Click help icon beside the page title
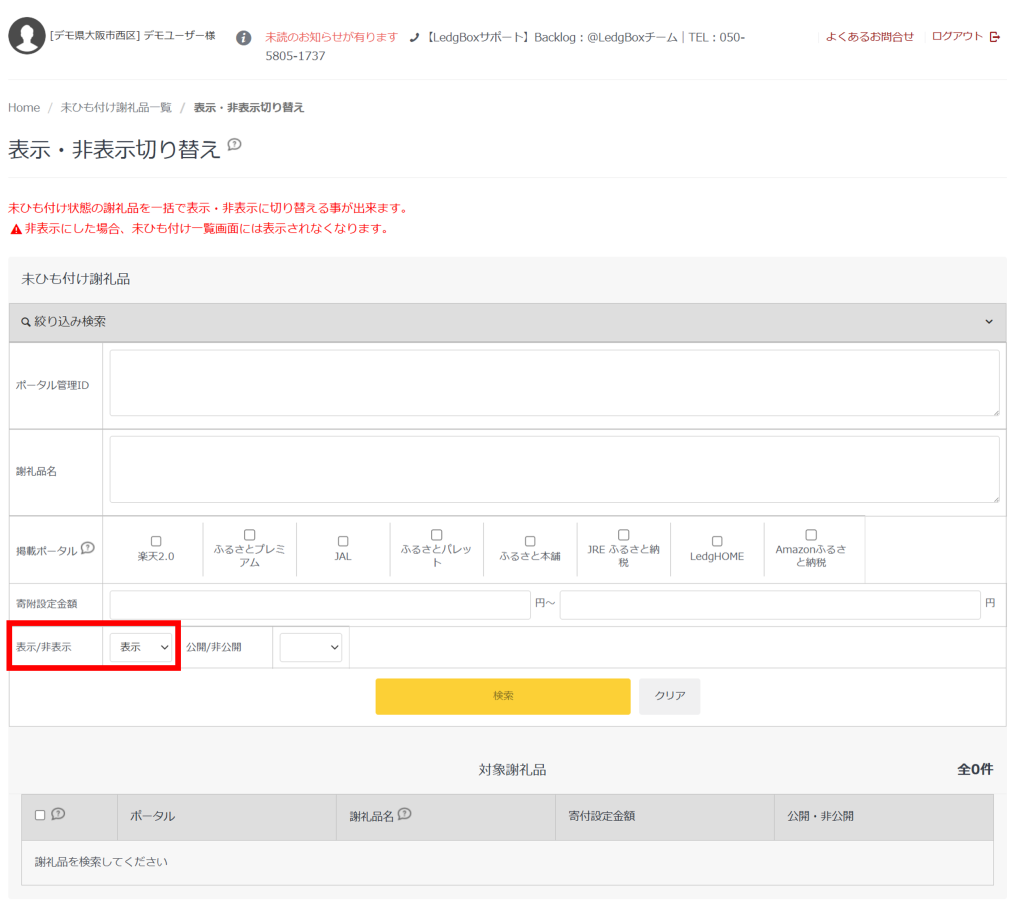The width and height of the screenshot is (1024, 914). pos(234,145)
